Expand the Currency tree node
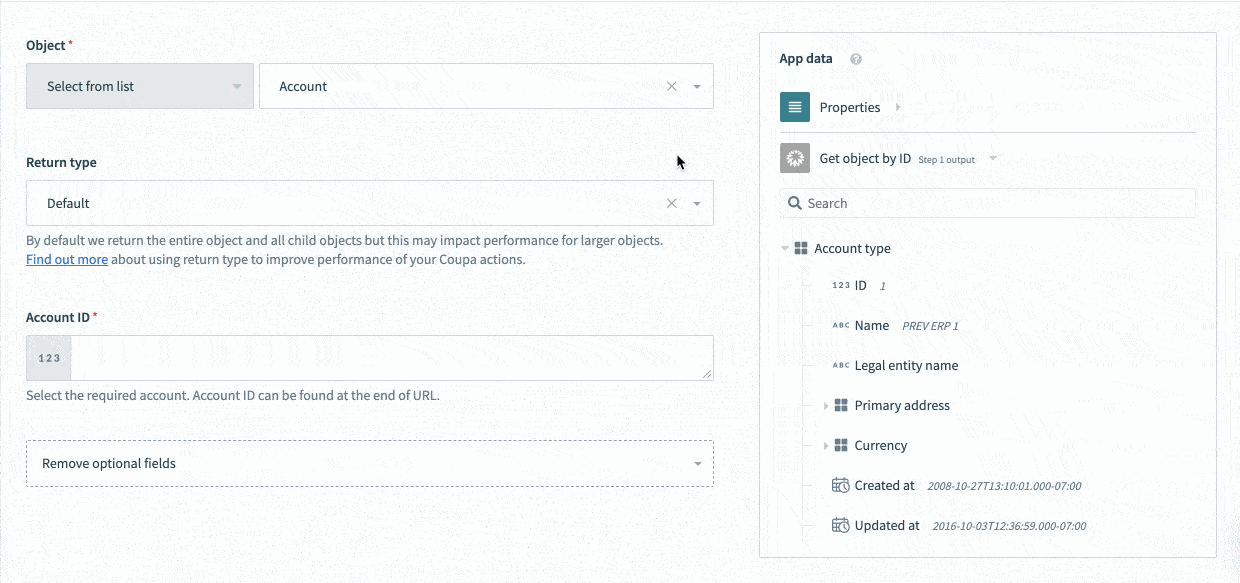 (825, 445)
